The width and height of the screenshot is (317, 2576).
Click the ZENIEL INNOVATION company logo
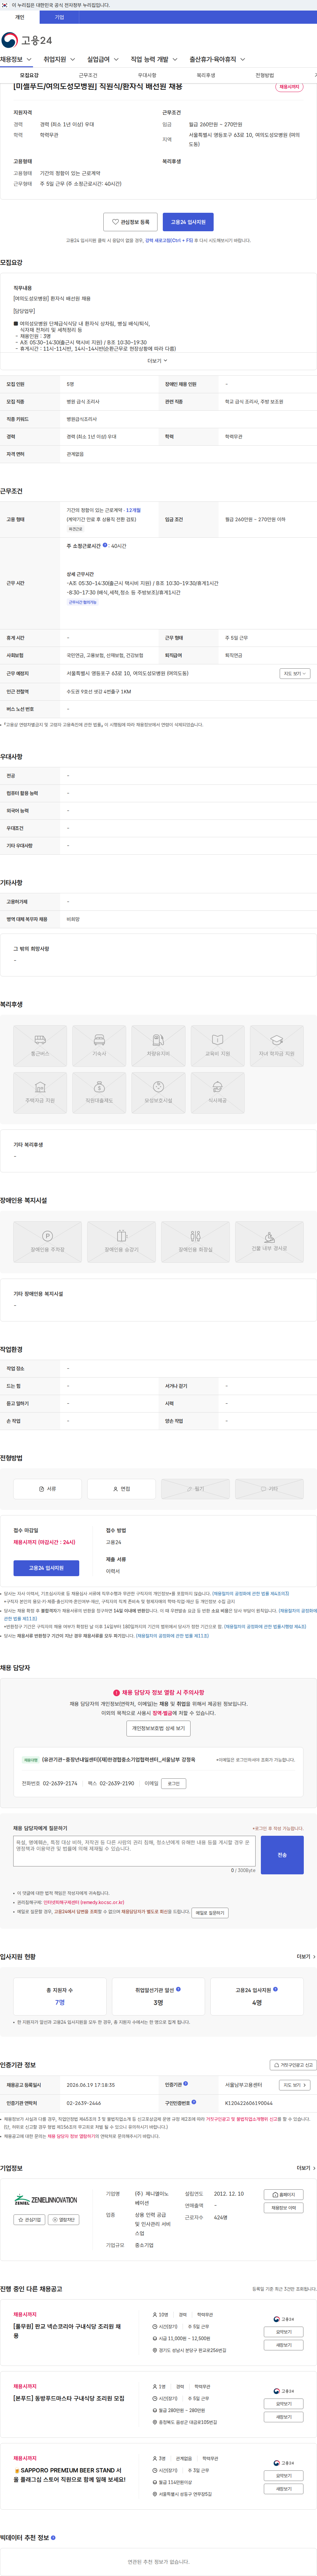point(46,2200)
